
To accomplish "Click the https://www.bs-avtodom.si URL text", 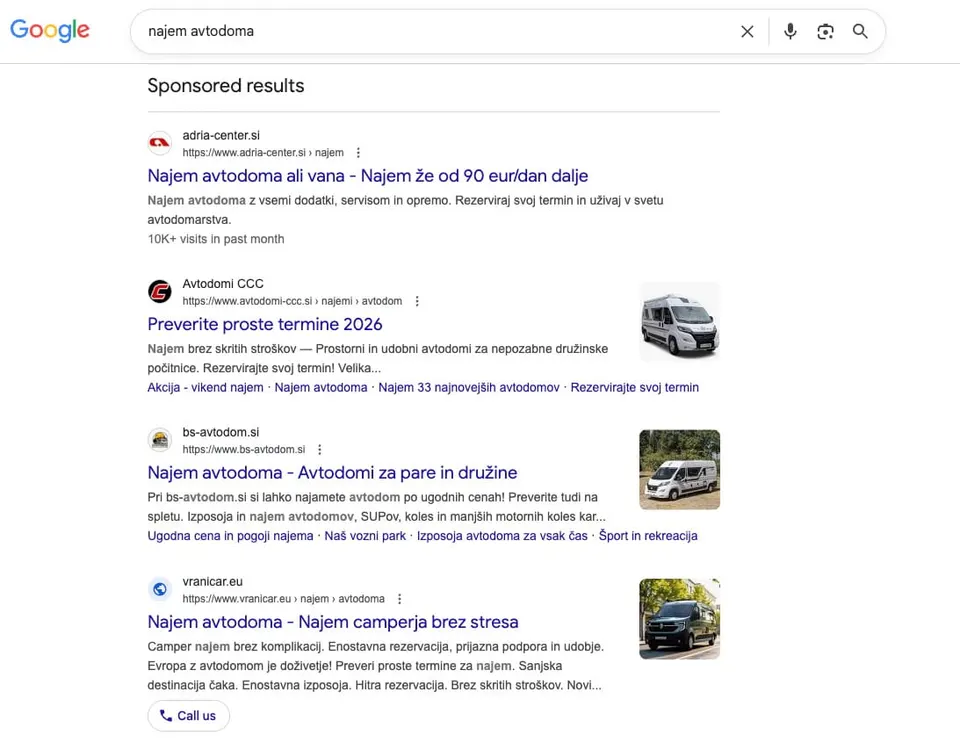I will pyautogui.click(x=244, y=450).
